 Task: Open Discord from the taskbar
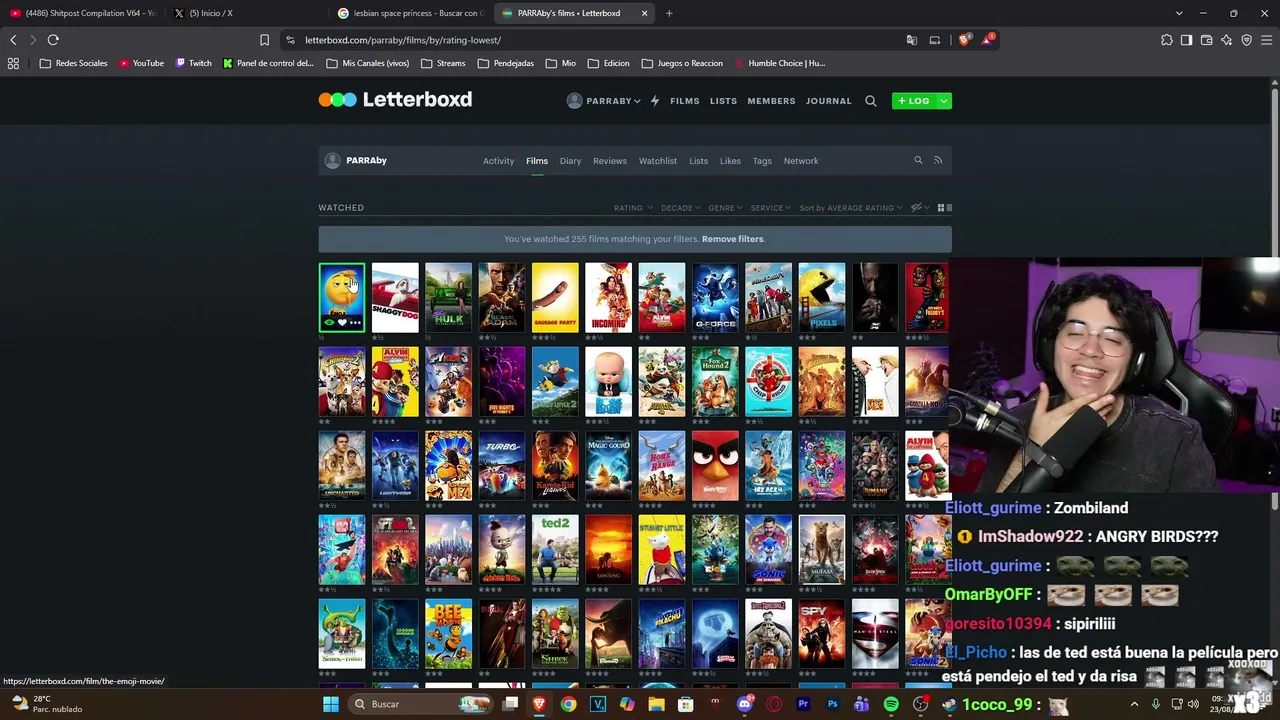click(744, 704)
